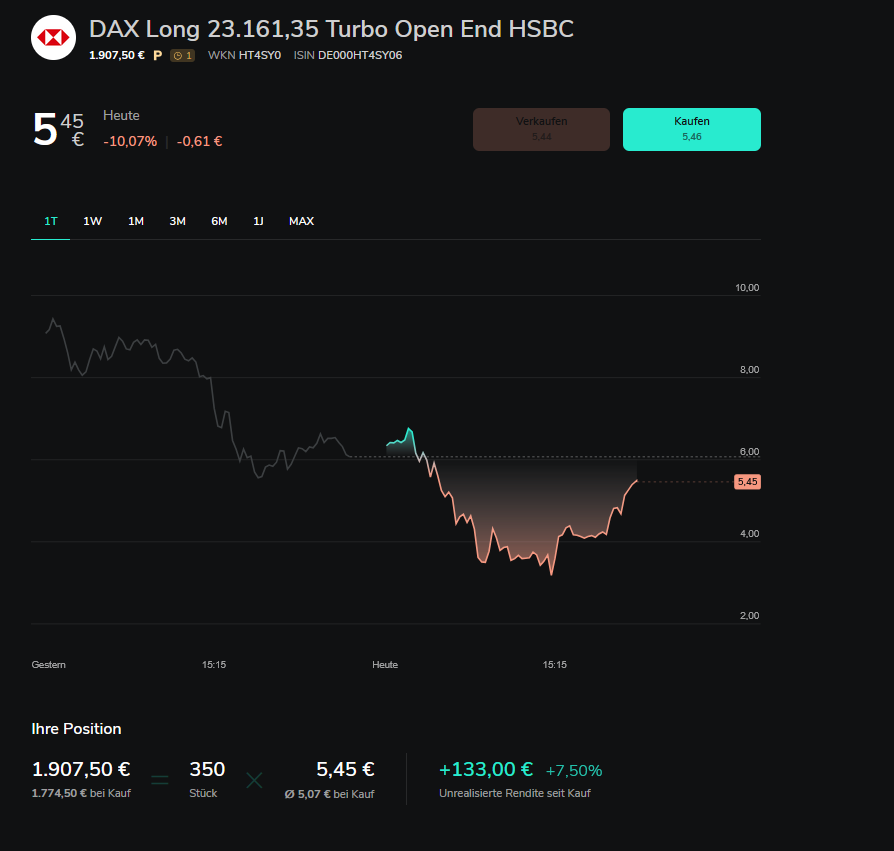The width and height of the screenshot is (894, 851).
Task: Click the portfolio 'P' icon in header
Action: point(157,56)
